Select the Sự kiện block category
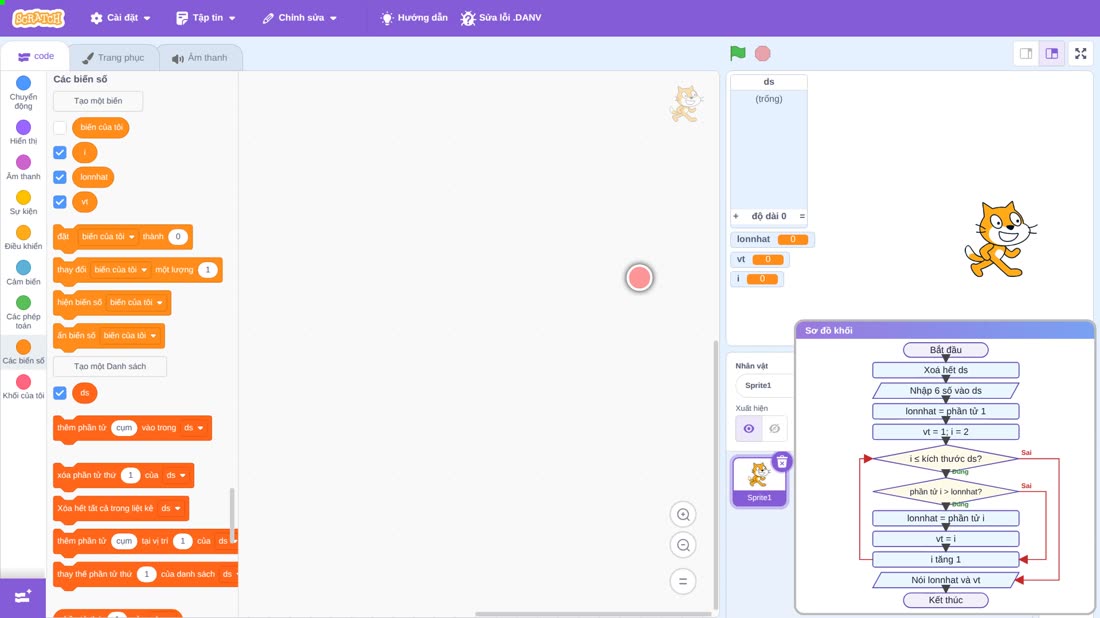This screenshot has height=618, width=1100. point(23,202)
